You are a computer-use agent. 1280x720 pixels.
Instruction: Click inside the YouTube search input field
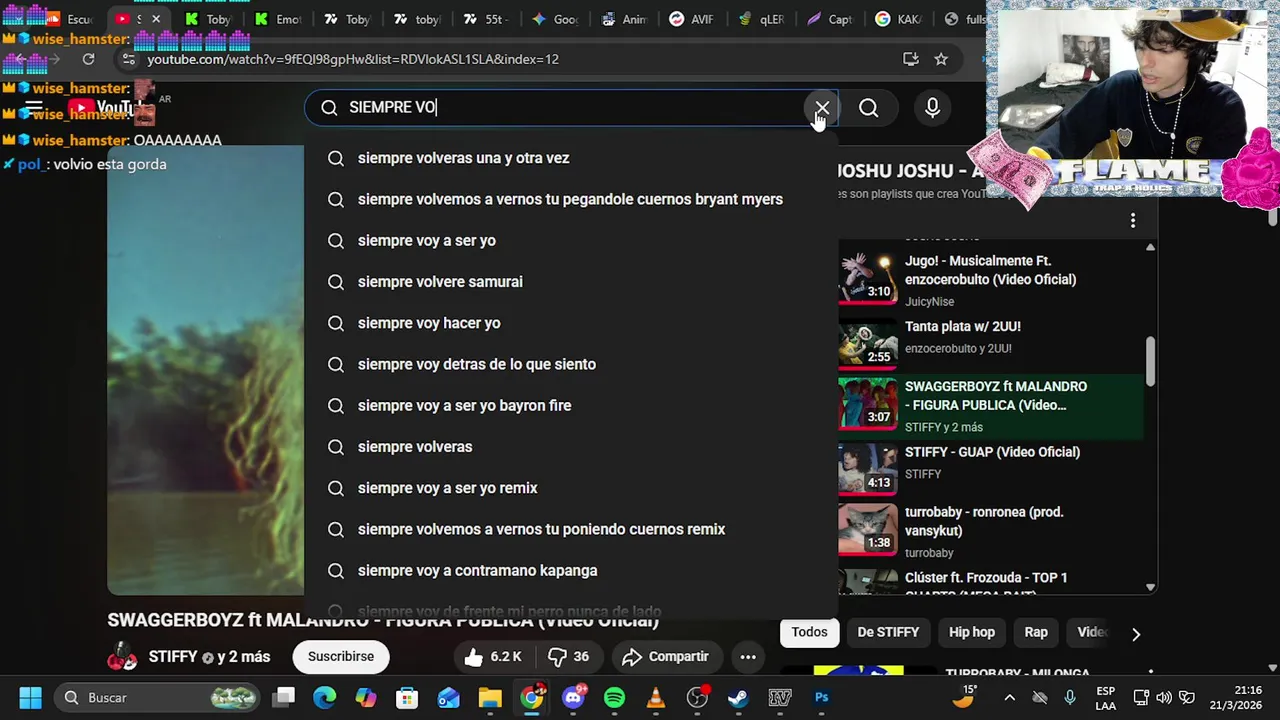coord(570,107)
